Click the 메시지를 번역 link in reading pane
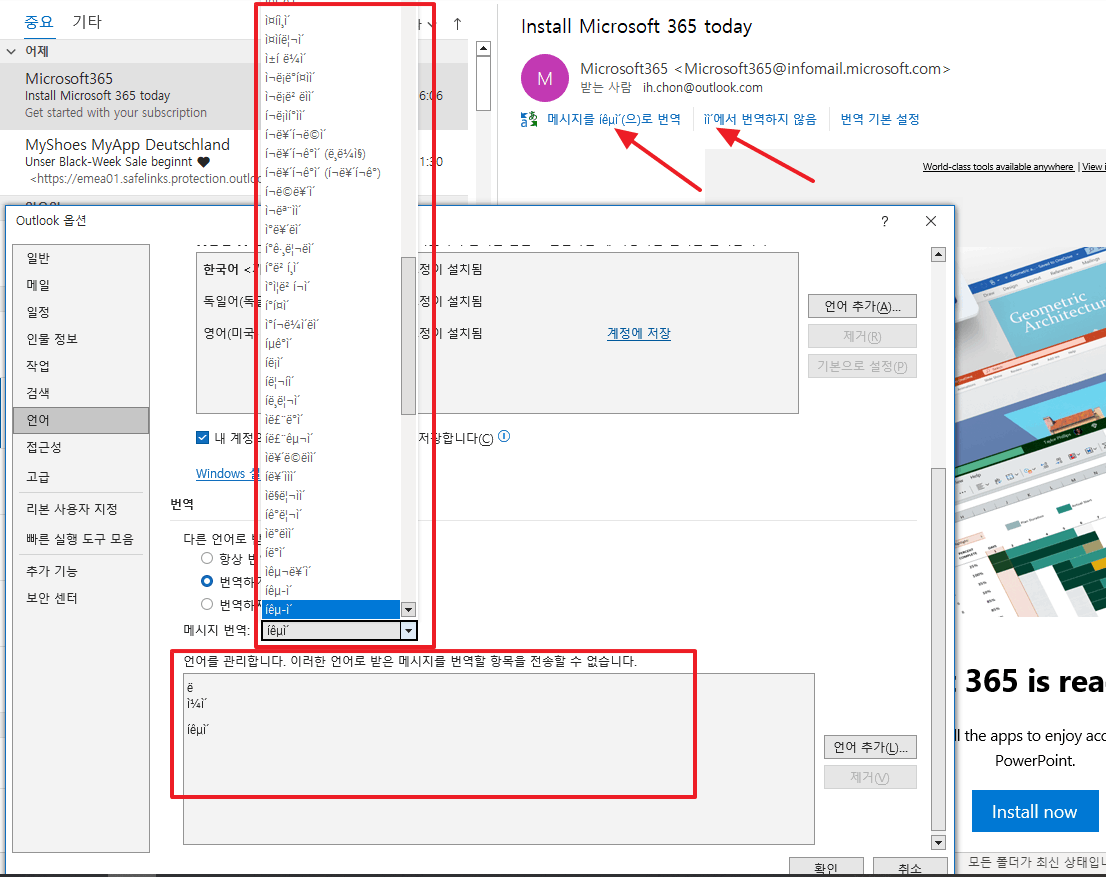This screenshot has width=1106, height=877. 614,119
